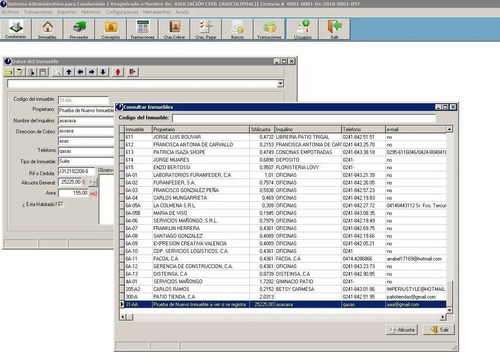Open the Archivos menu
The height and width of the screenshot is (360, 500).
click(10, 12)
